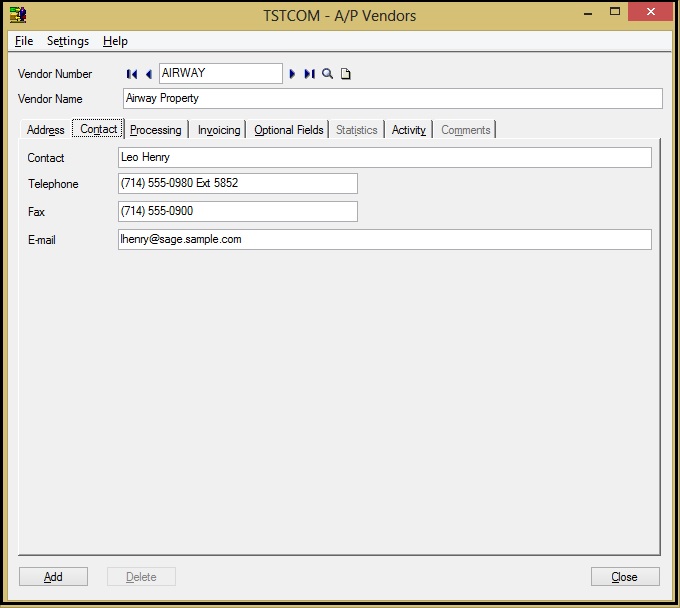This screenshot has height=608, width=680.
Task: Close window with red X
Action: (650, 12)
